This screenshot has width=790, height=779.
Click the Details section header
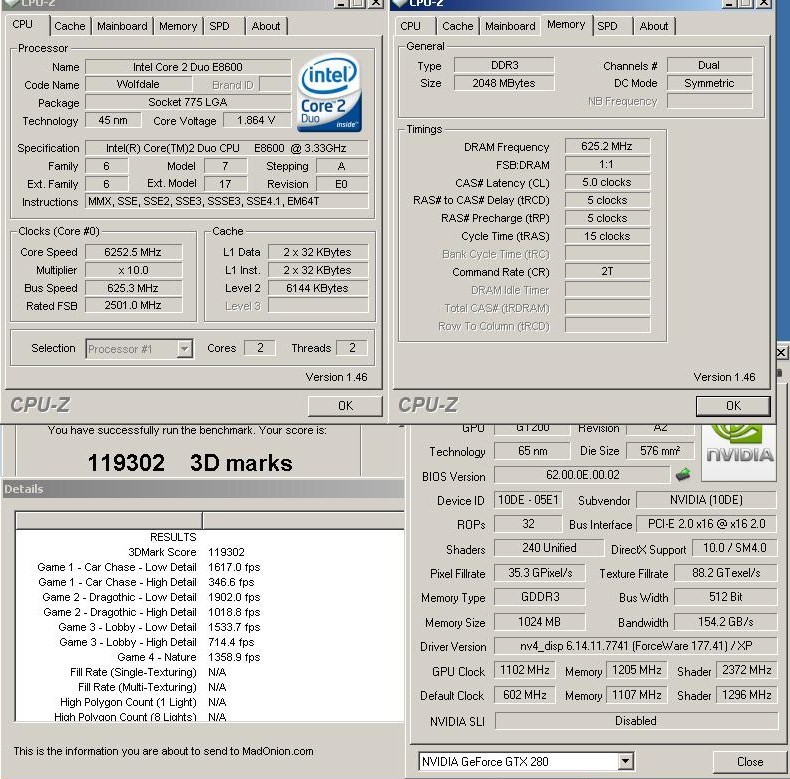click(204, 489)
